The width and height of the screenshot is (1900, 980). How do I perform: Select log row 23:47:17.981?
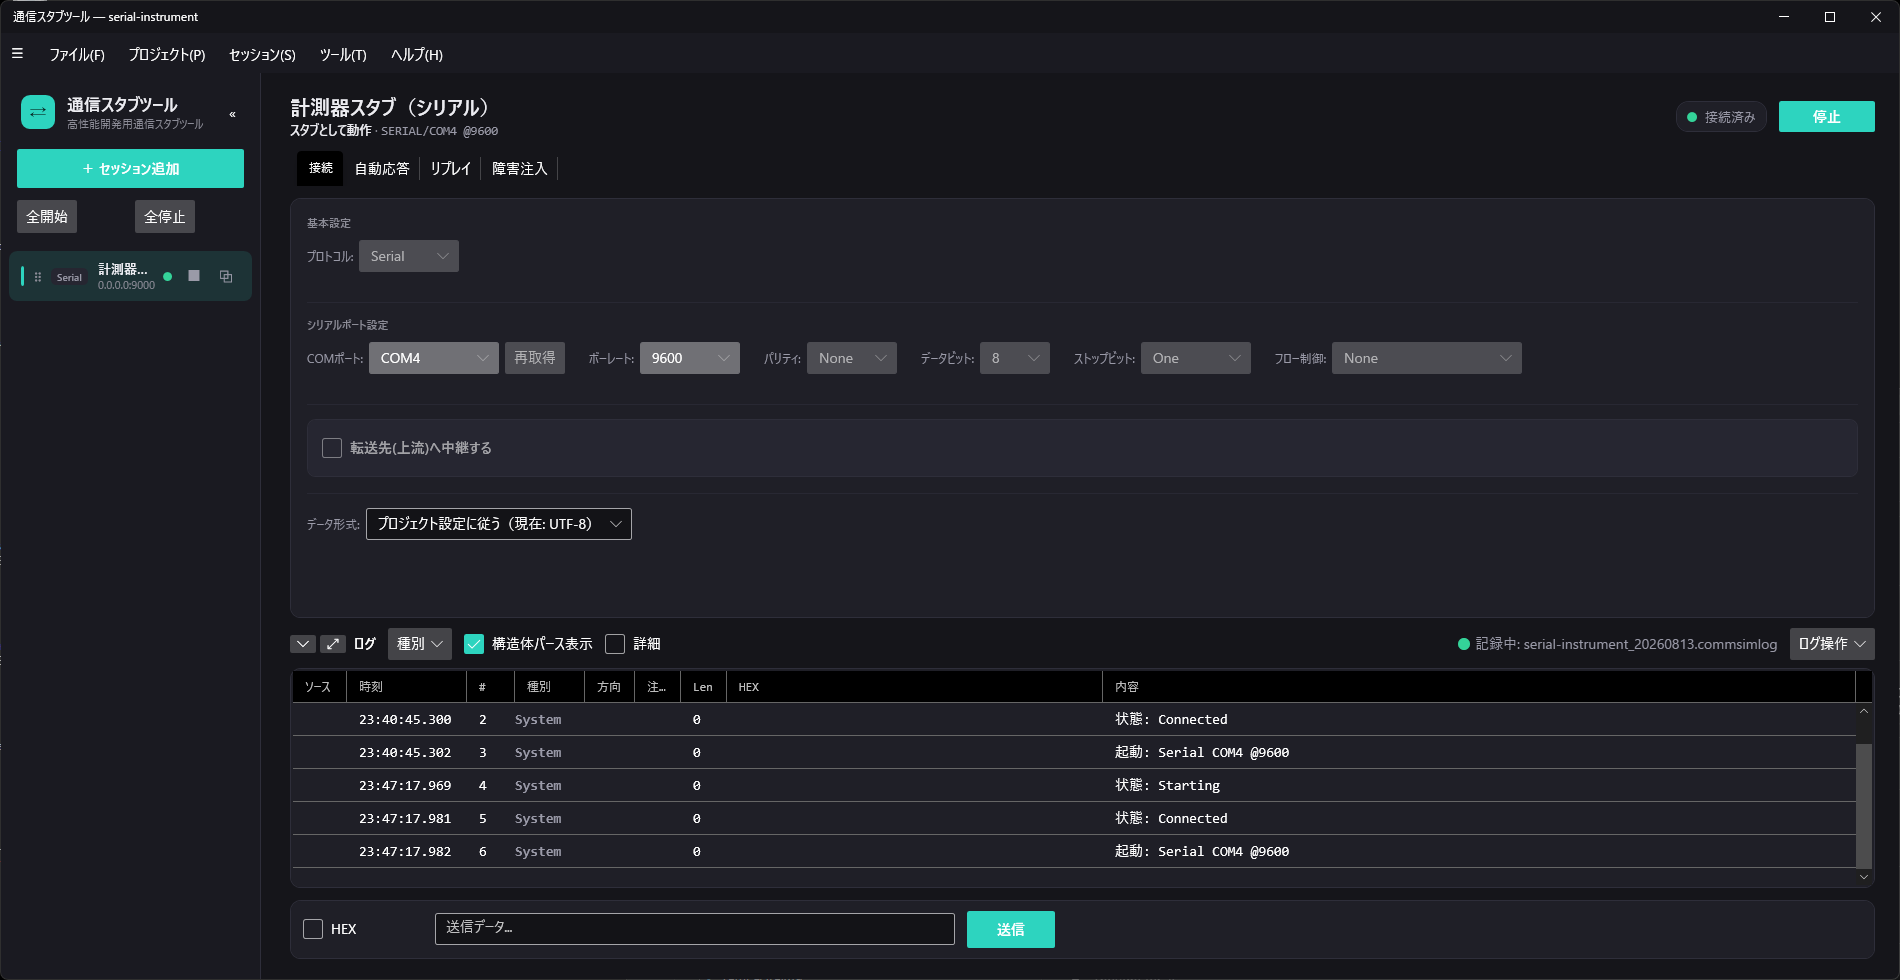point(1074,818)
